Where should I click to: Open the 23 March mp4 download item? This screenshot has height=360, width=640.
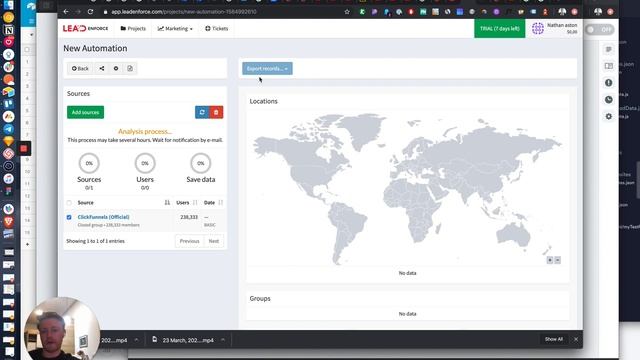tap(184, 340)
